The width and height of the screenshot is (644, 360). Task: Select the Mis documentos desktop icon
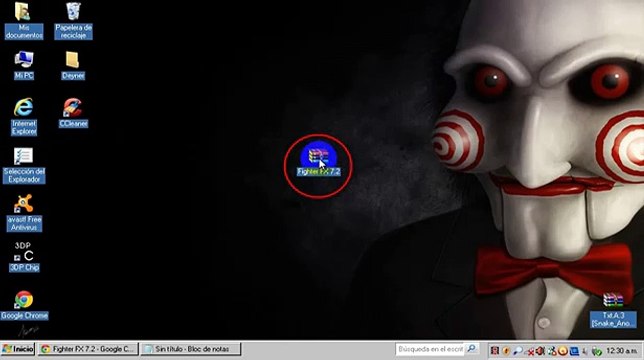click(24, 21)
